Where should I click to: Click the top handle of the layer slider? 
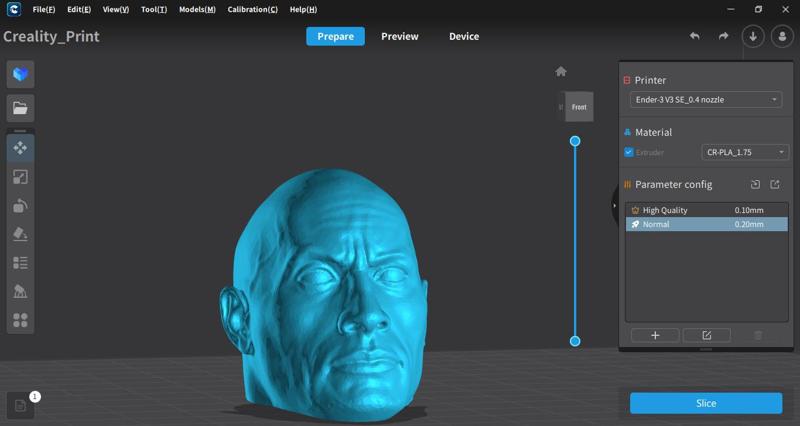(575, 141)
